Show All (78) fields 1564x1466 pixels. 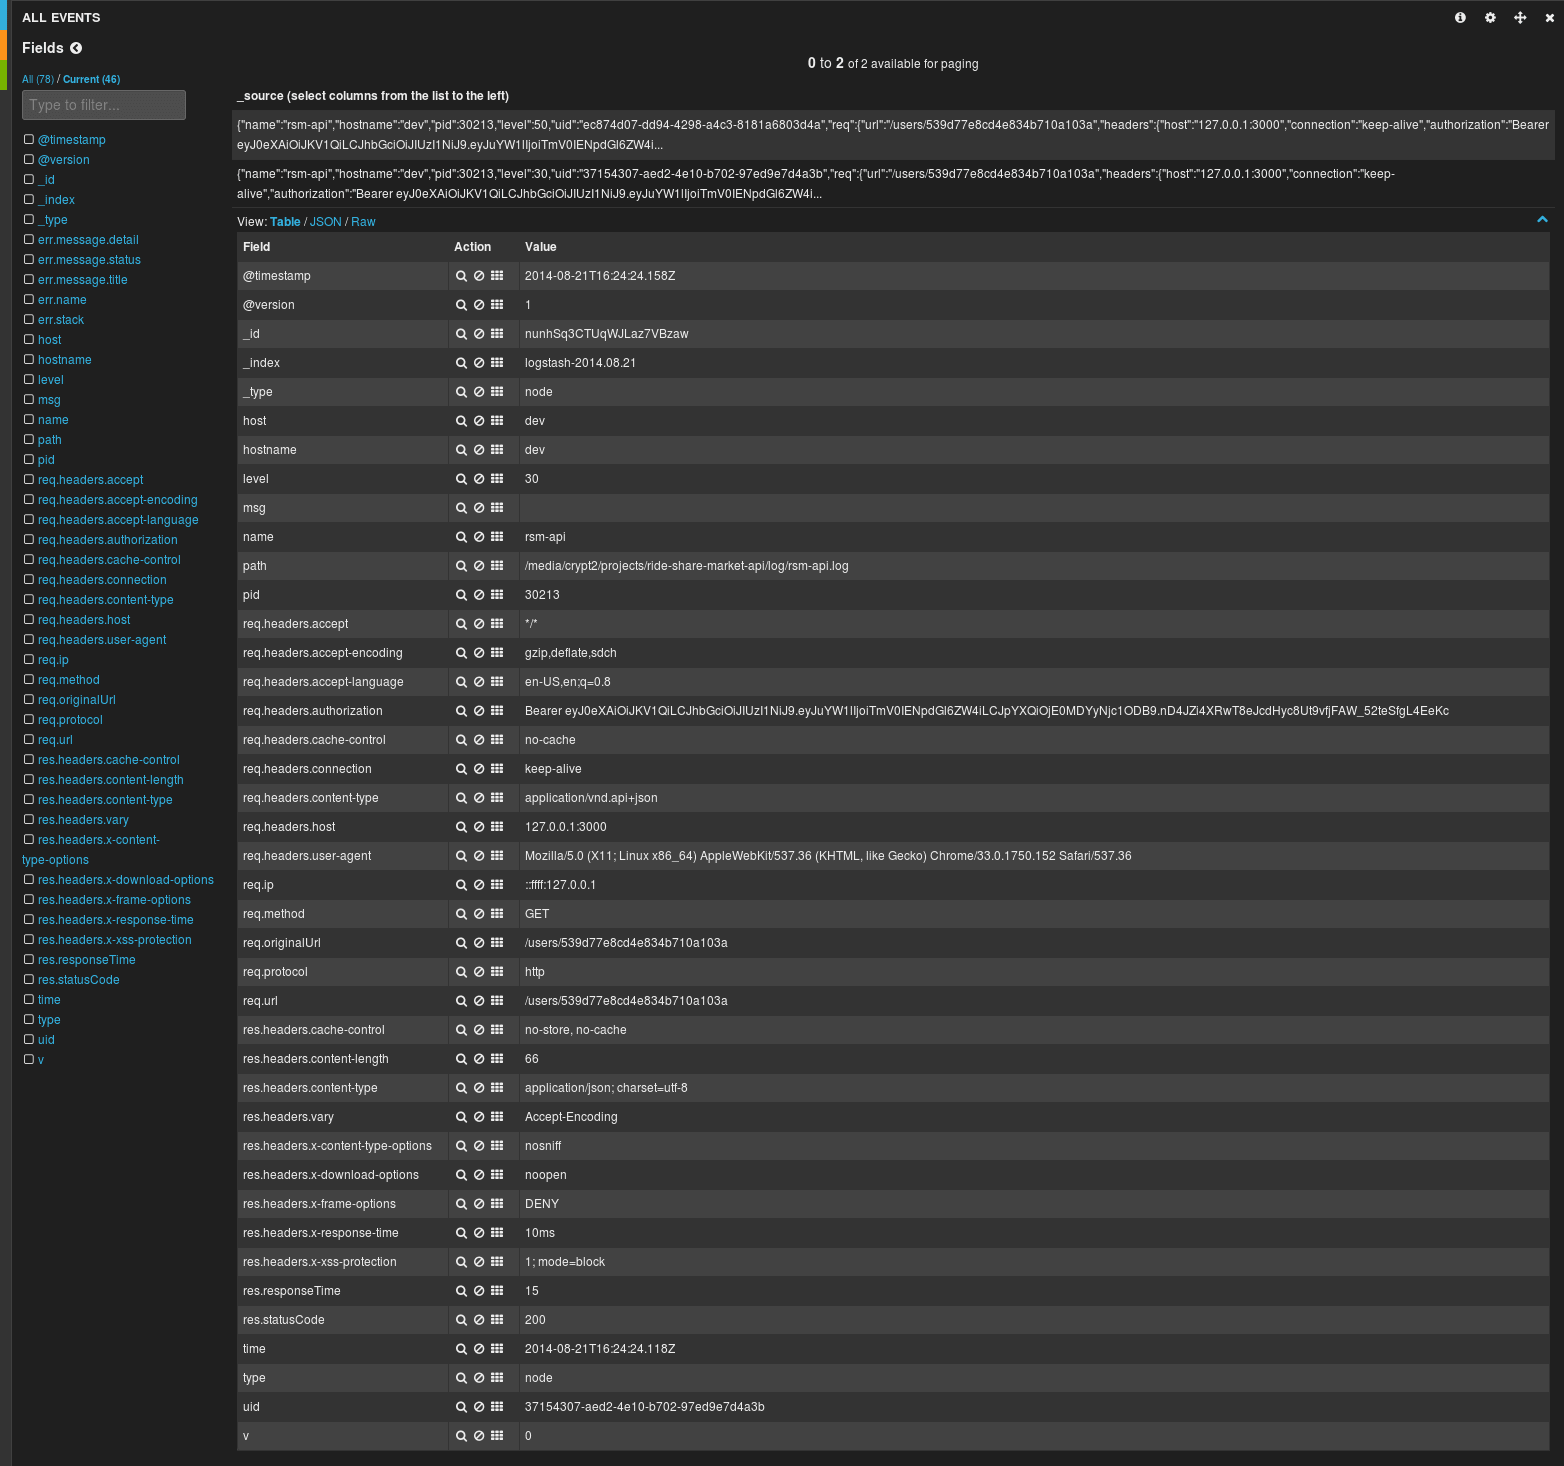[x=38, y=79]
